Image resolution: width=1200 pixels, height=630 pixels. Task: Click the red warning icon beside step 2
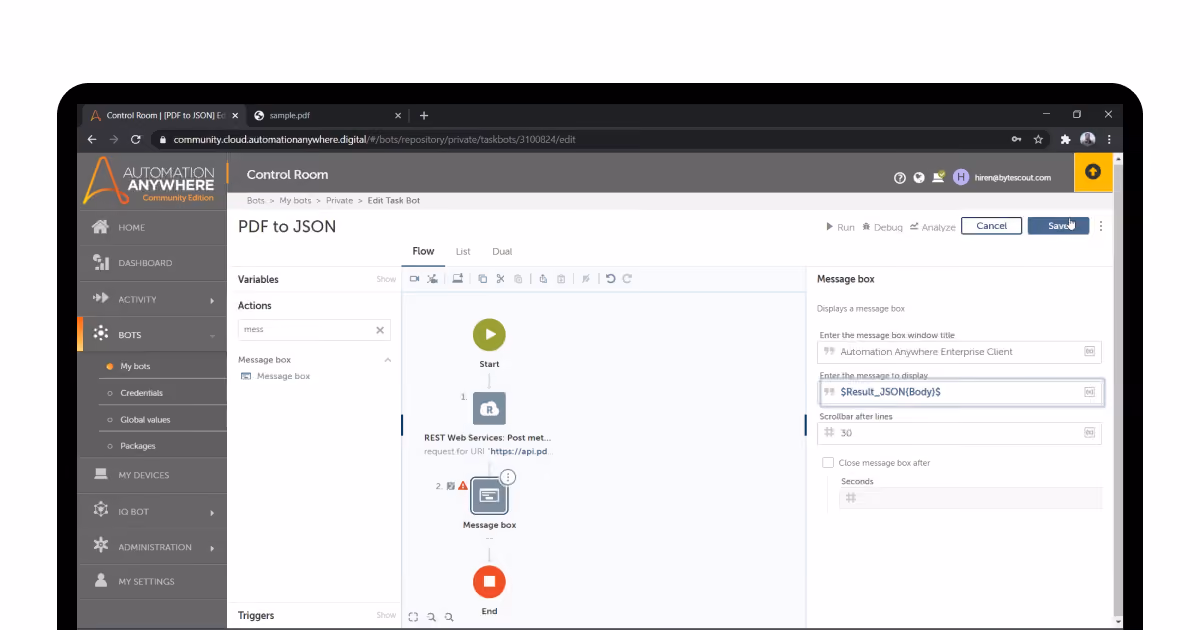463,486
